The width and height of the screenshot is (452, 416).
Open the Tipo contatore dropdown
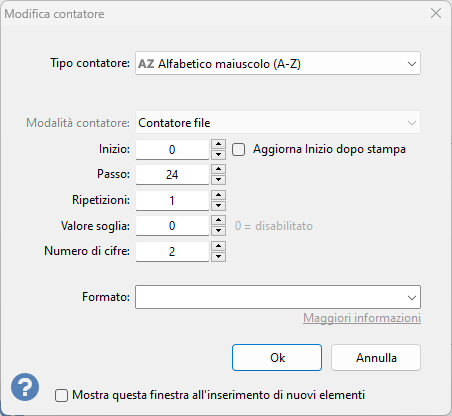(278, 63)
